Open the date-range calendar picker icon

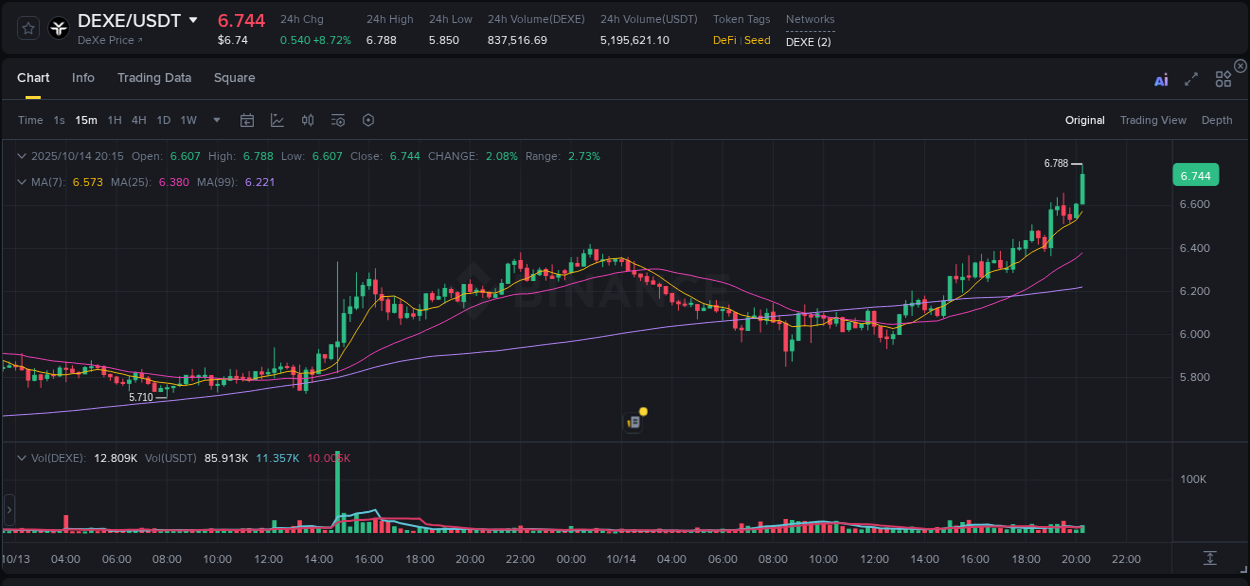[247, 120]
